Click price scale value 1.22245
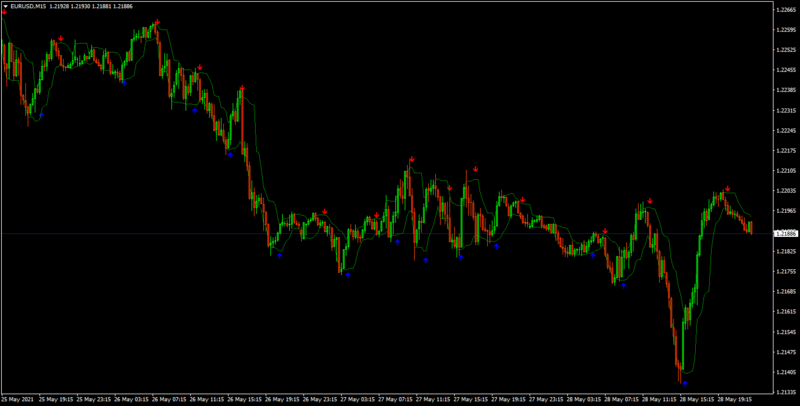Screen dimensions: 800x406 click(785, 131)
